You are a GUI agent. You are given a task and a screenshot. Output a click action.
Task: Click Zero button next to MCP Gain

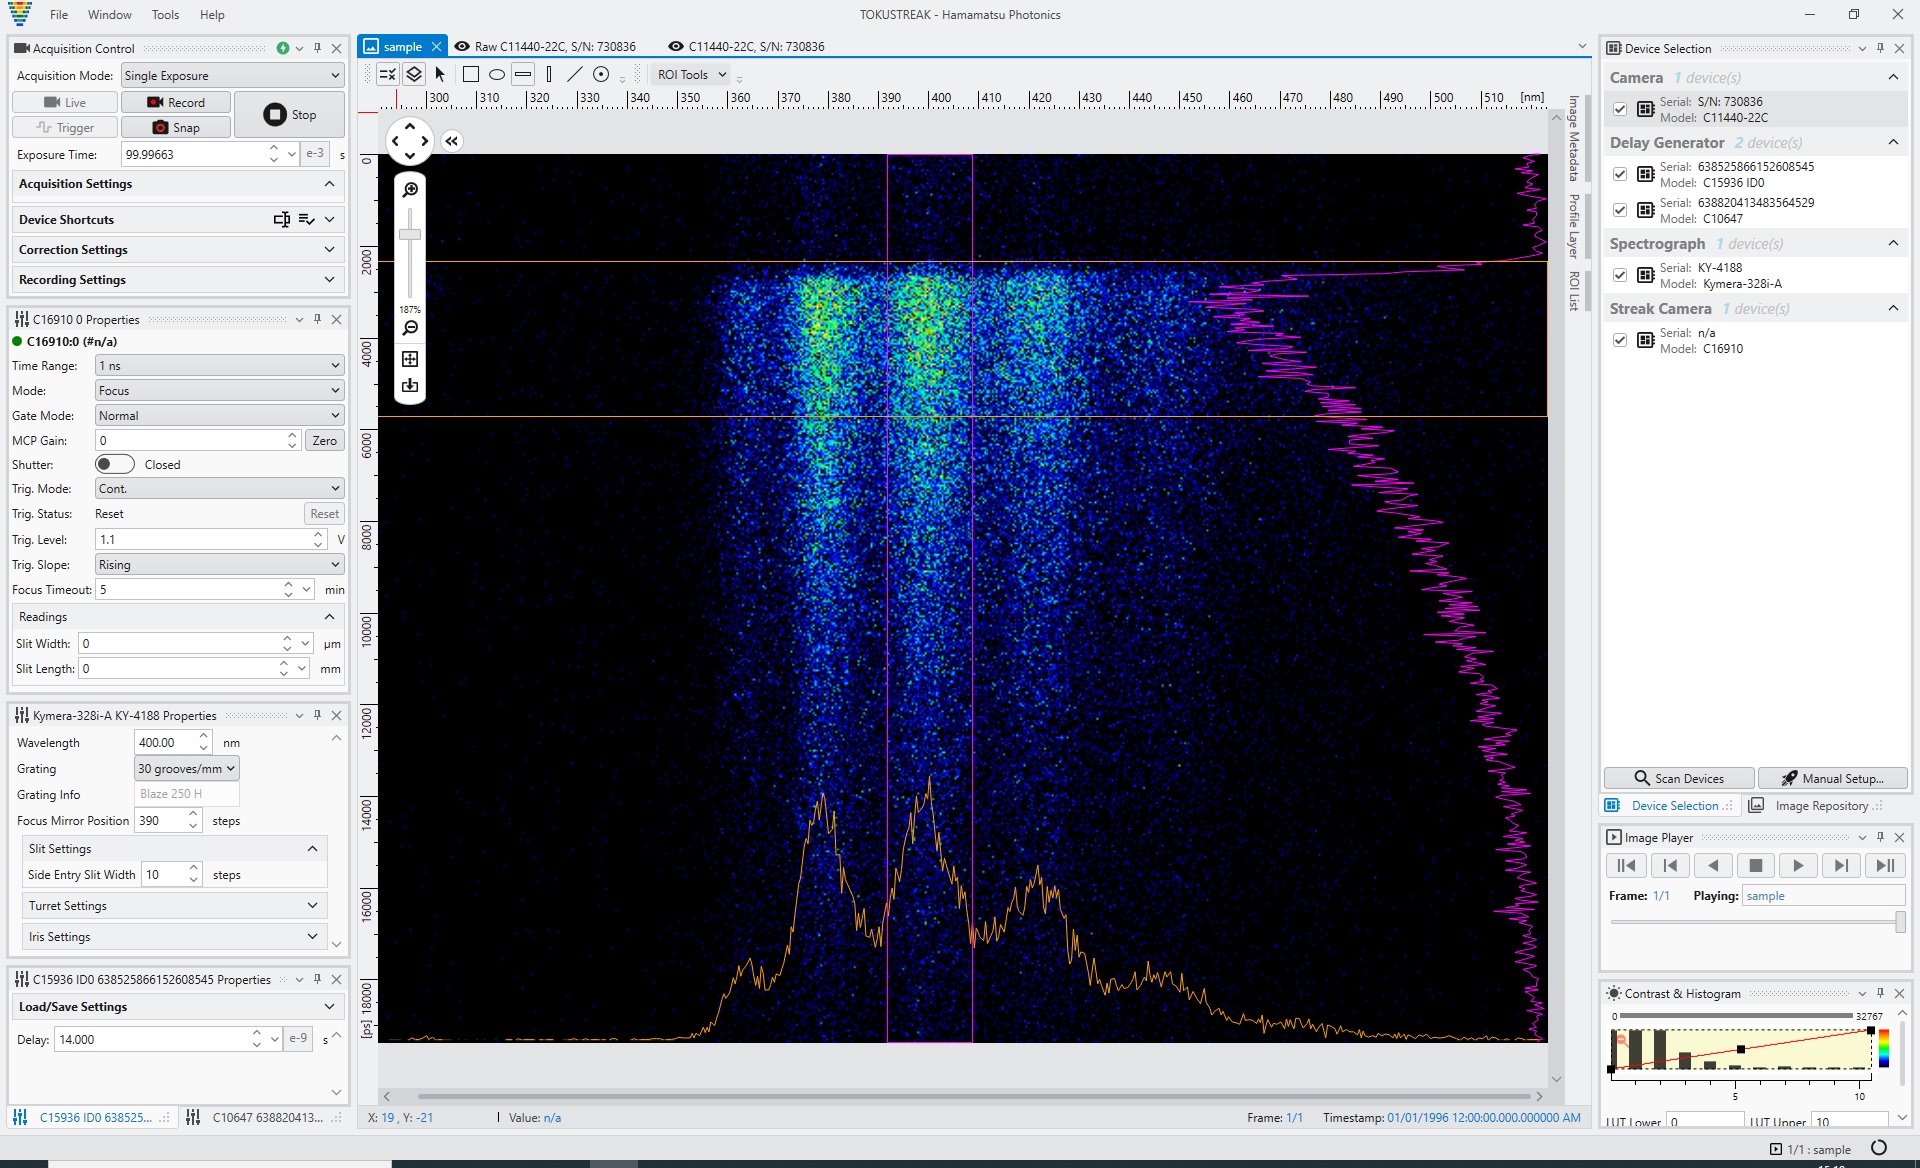[325, 440]
